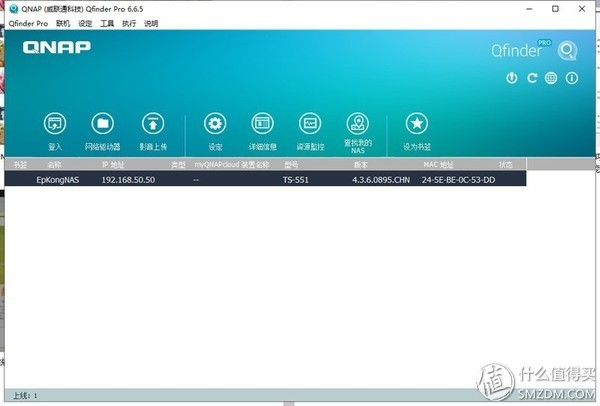Click Qfinder app icon in title bar
Image resolution: width=600 pixels, height=406 pixels.
[13, 9]
